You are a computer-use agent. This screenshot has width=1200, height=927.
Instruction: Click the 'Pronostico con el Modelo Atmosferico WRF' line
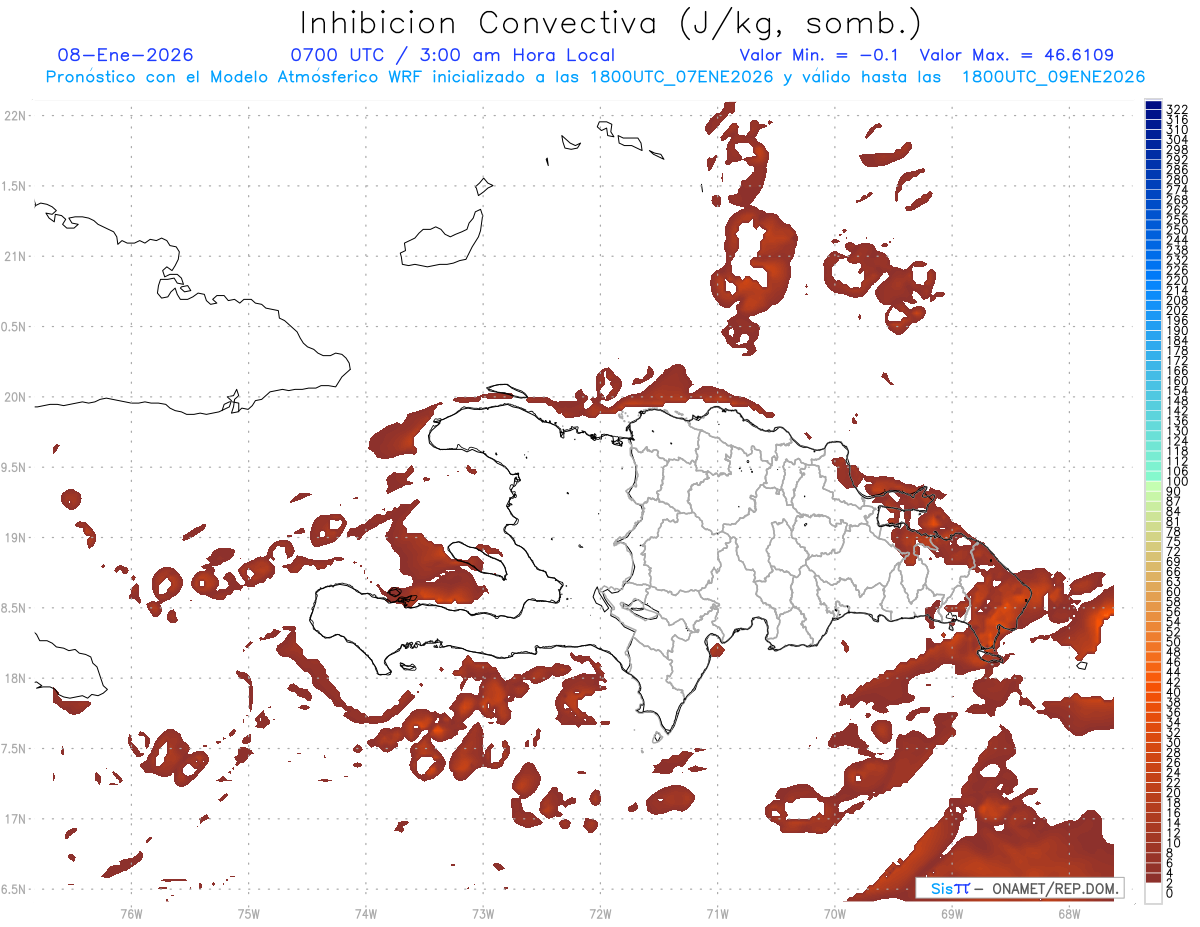(x=595, y=77)
